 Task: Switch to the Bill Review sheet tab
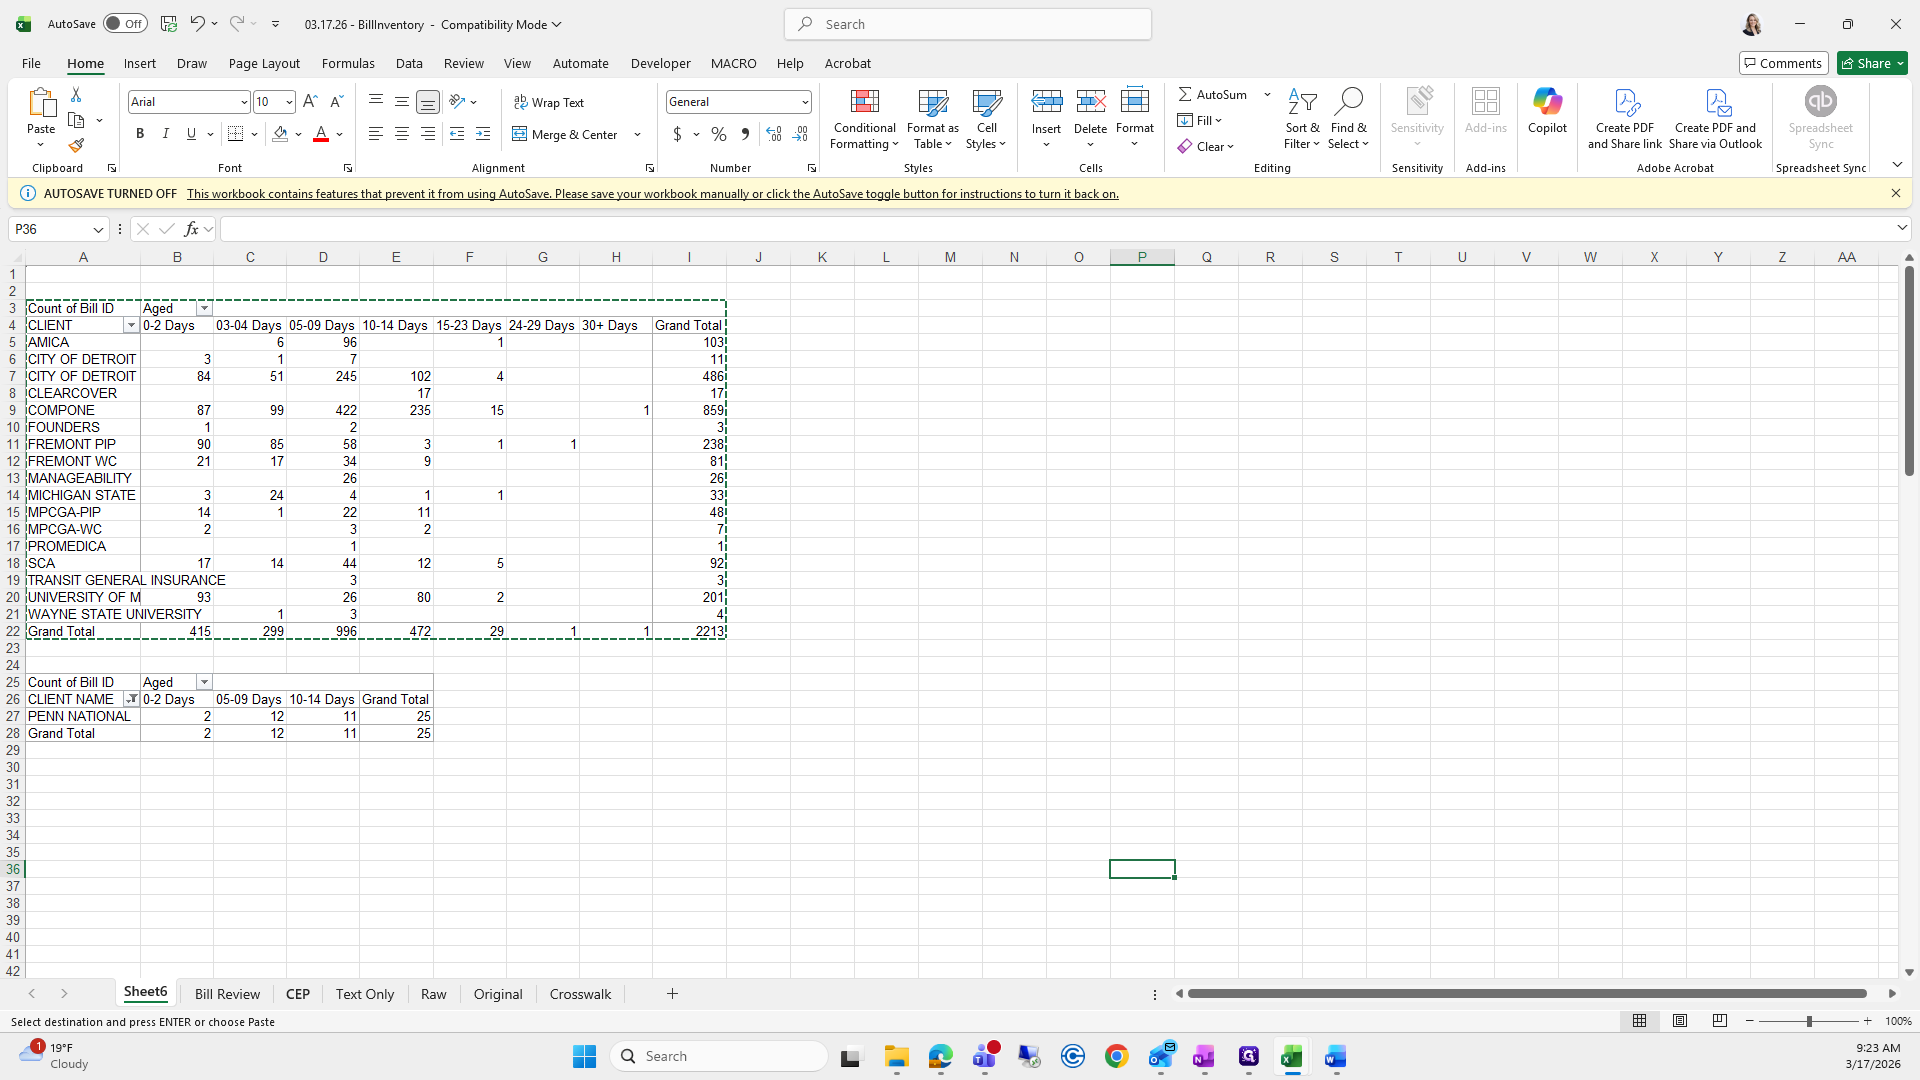click(227, 994)
